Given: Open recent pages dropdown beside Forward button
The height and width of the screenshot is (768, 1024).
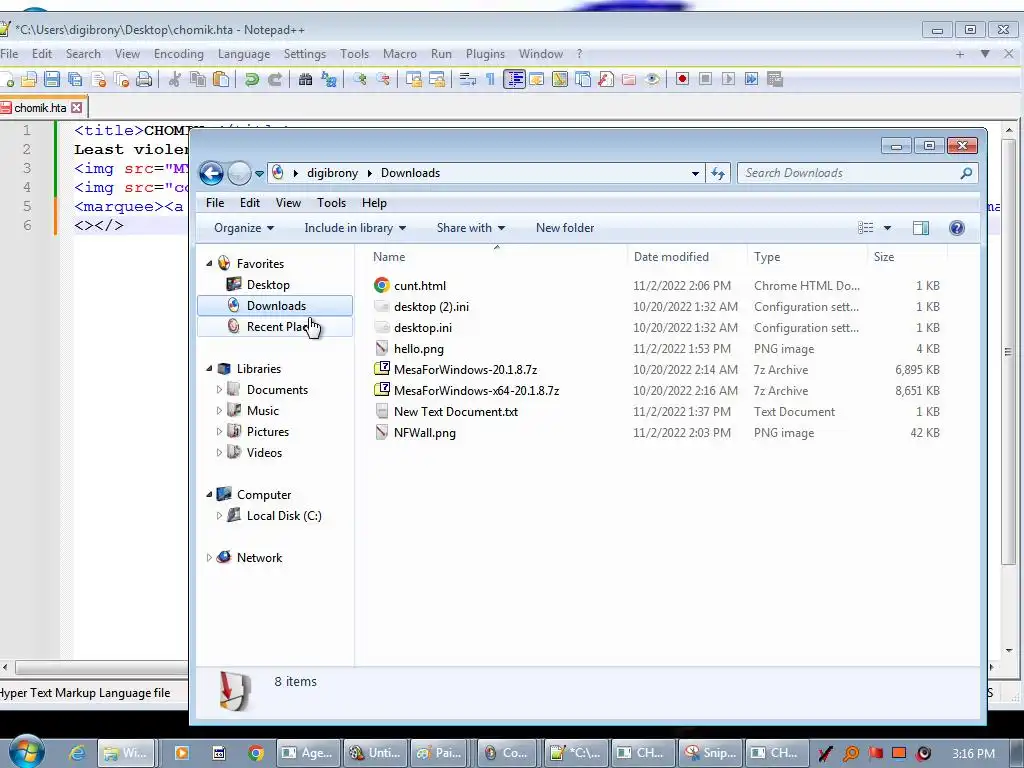Looking at the screenshot, I should tap(259, 174).
